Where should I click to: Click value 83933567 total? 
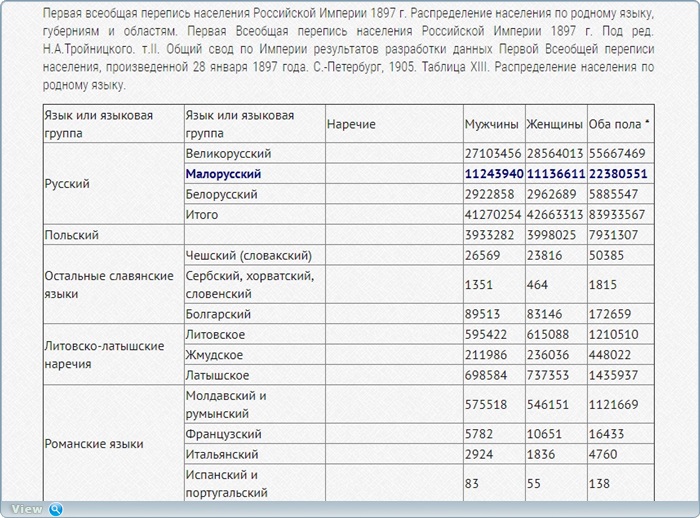tap(617, 215)
